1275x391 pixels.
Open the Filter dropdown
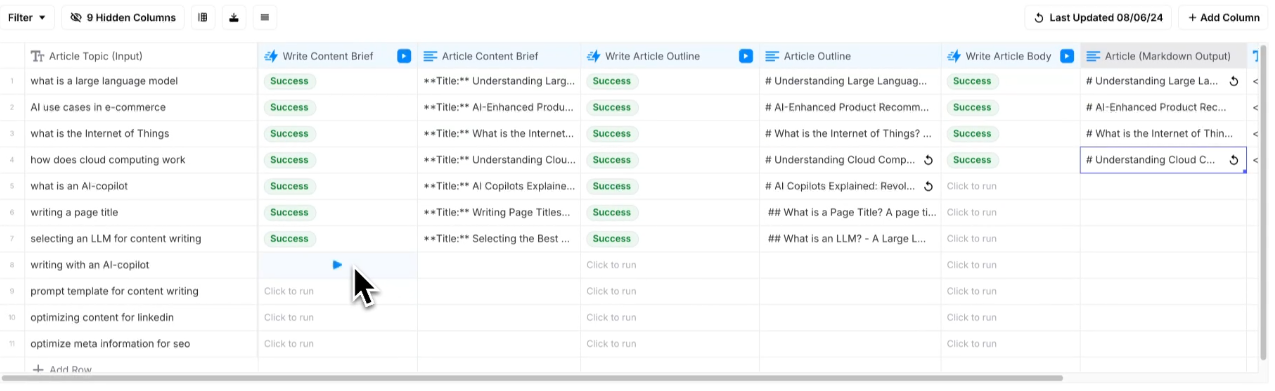[x=28, y=17]
